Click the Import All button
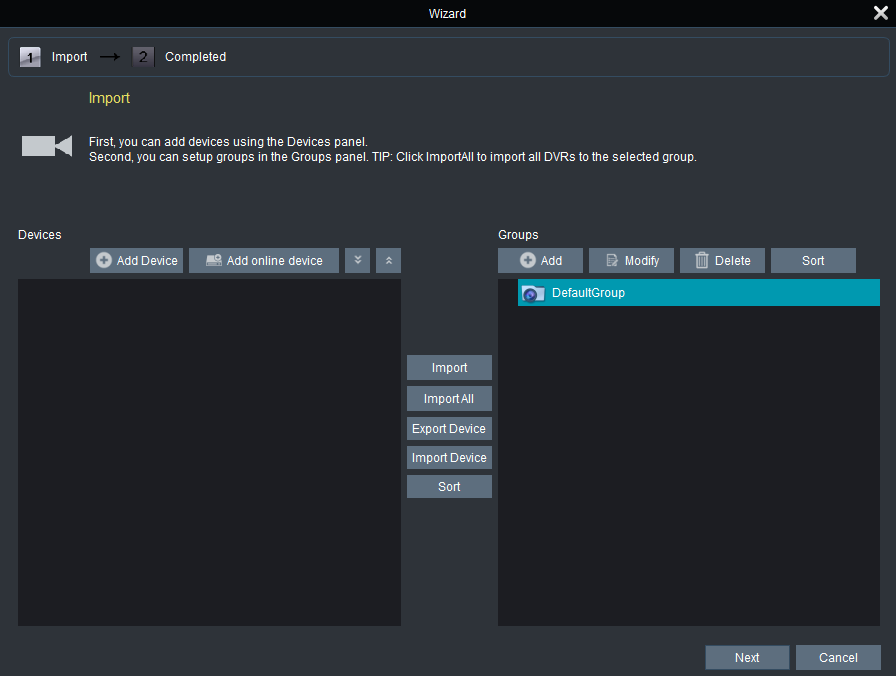Image resolution: width=896 pixels, height=676 pixels. tap(449, 398)
